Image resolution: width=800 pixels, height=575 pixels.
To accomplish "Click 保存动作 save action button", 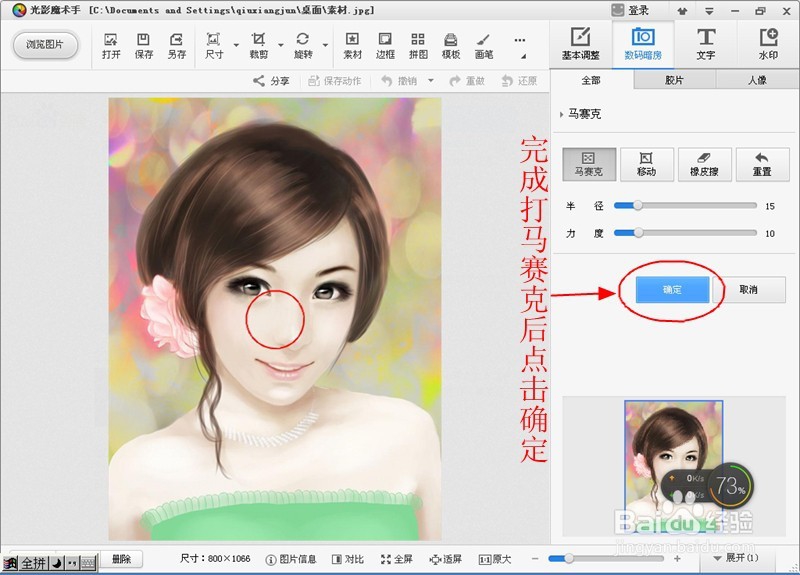I will 335,81.
